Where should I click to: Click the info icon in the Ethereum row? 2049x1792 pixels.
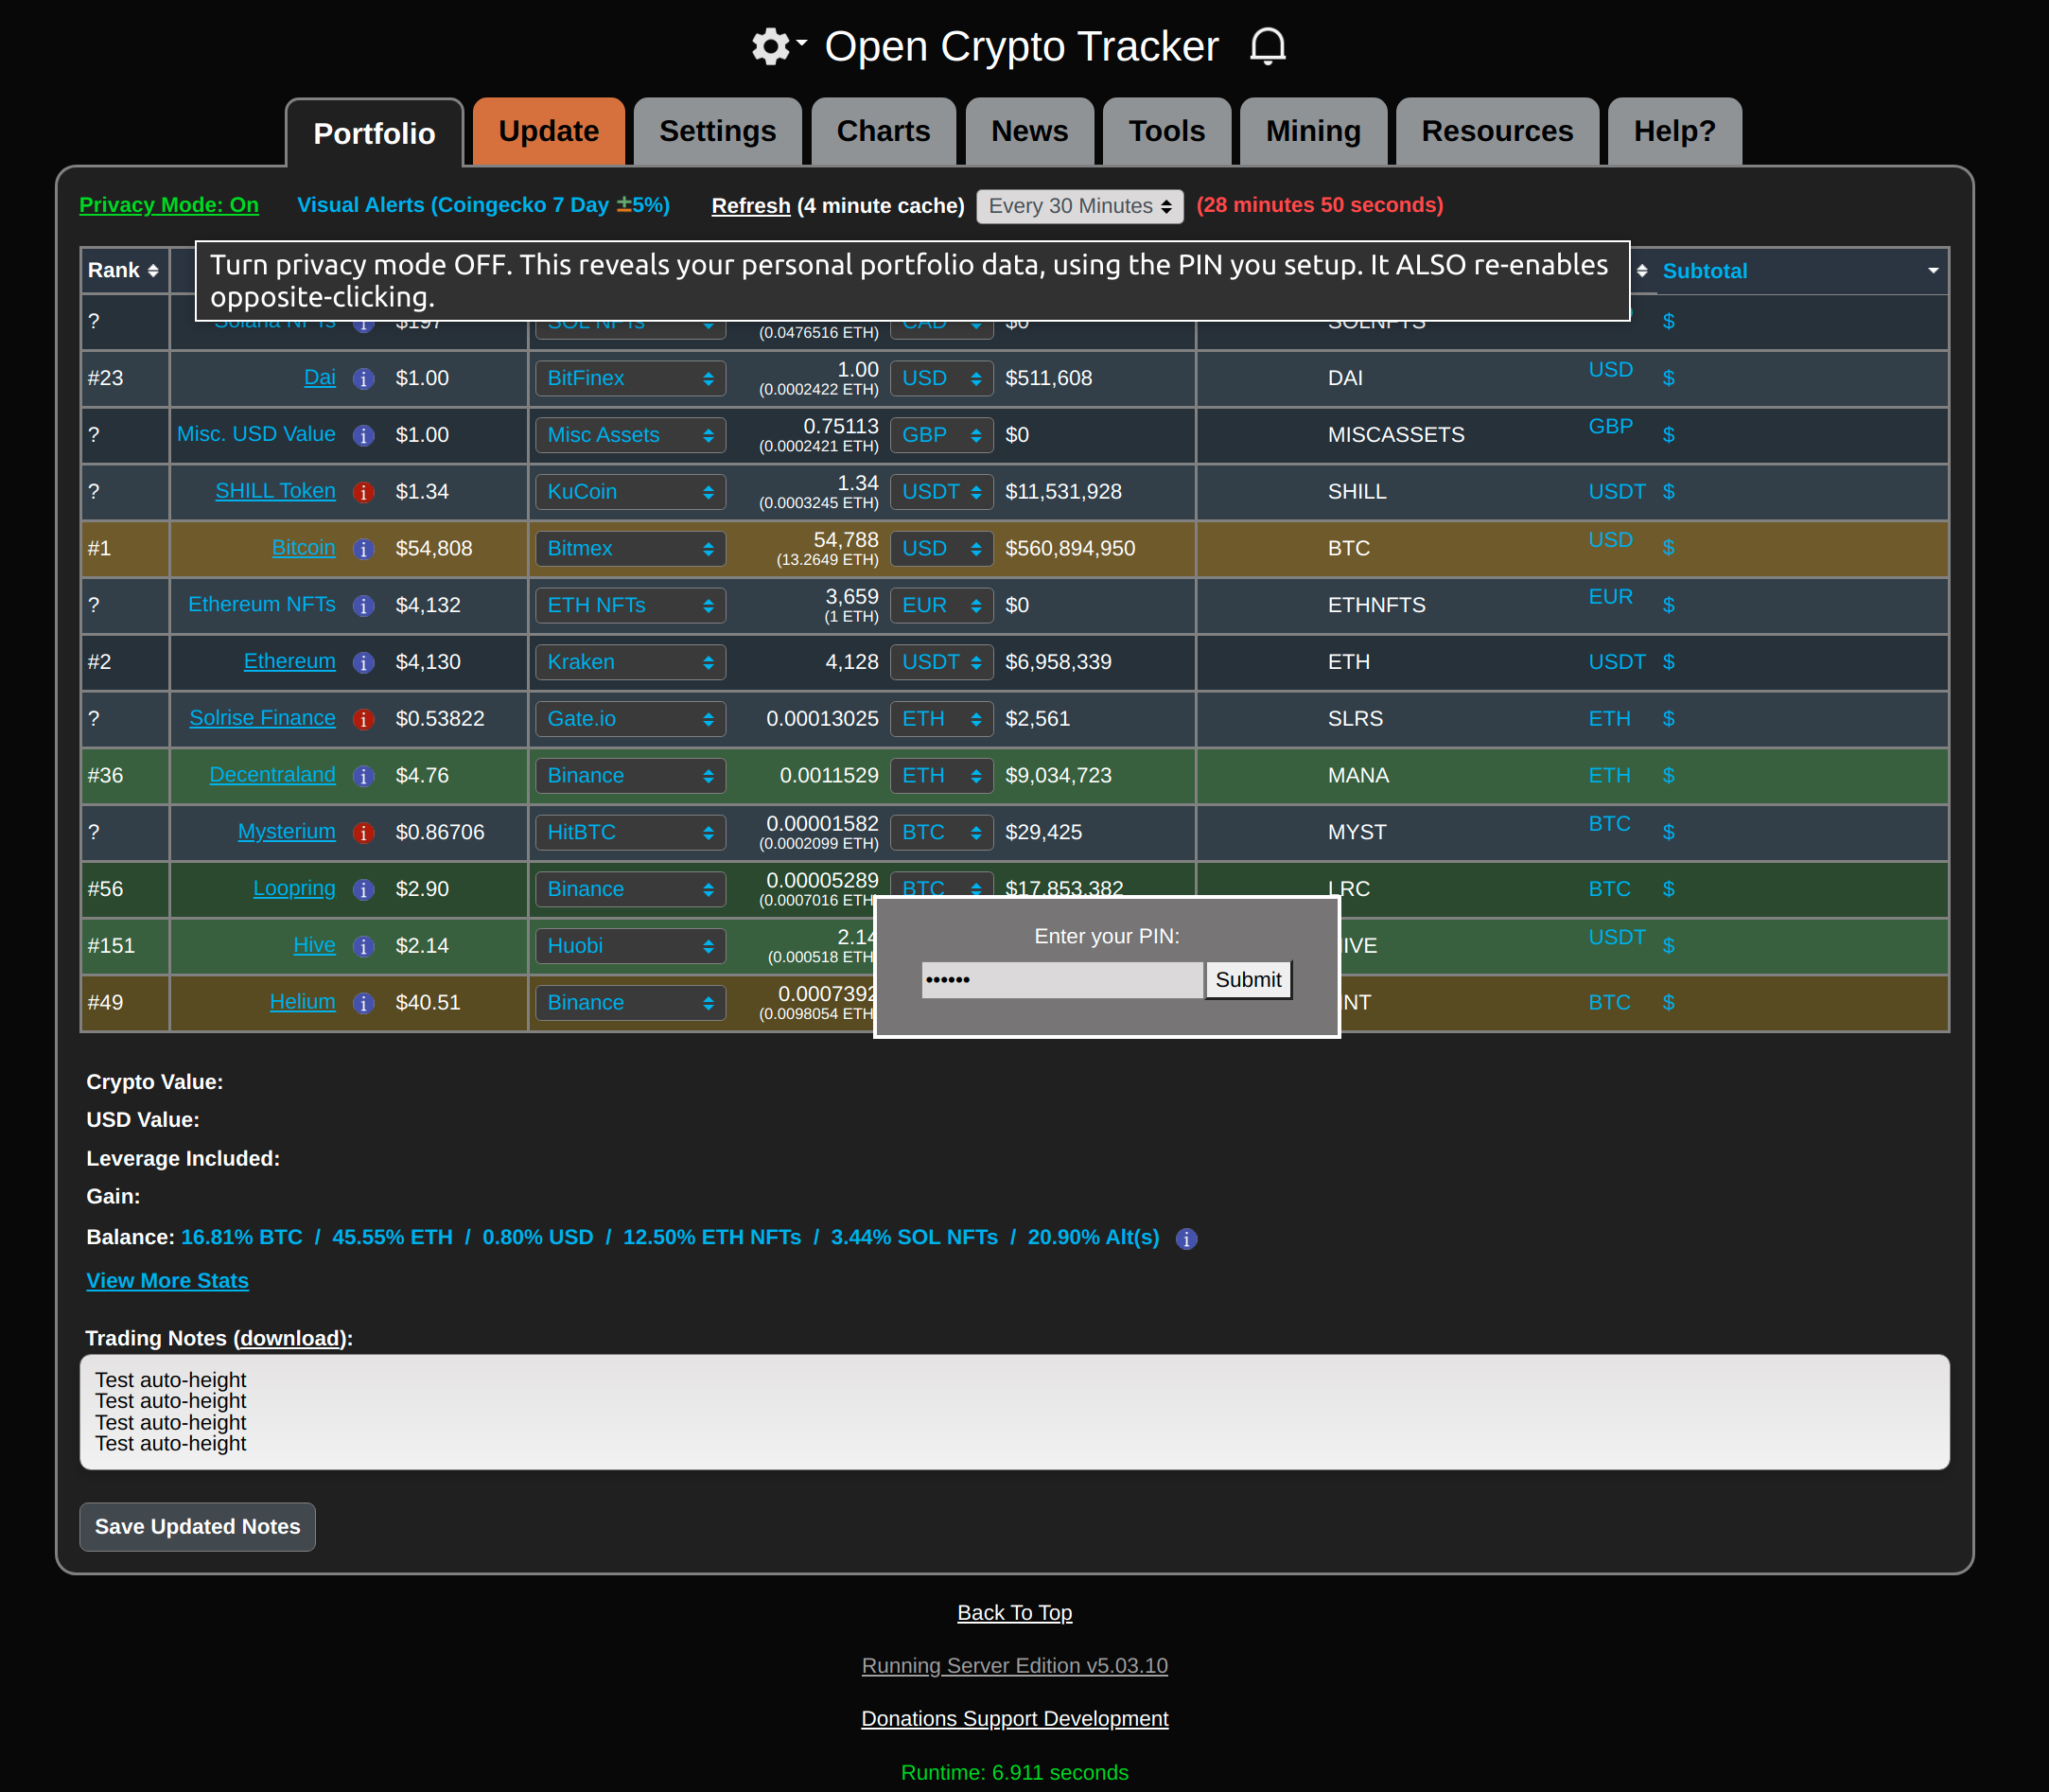click(364, 663)
